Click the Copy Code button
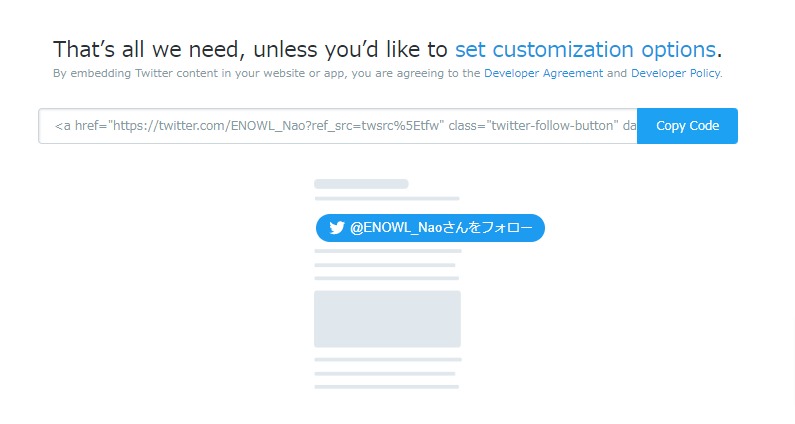 (687, 126)
